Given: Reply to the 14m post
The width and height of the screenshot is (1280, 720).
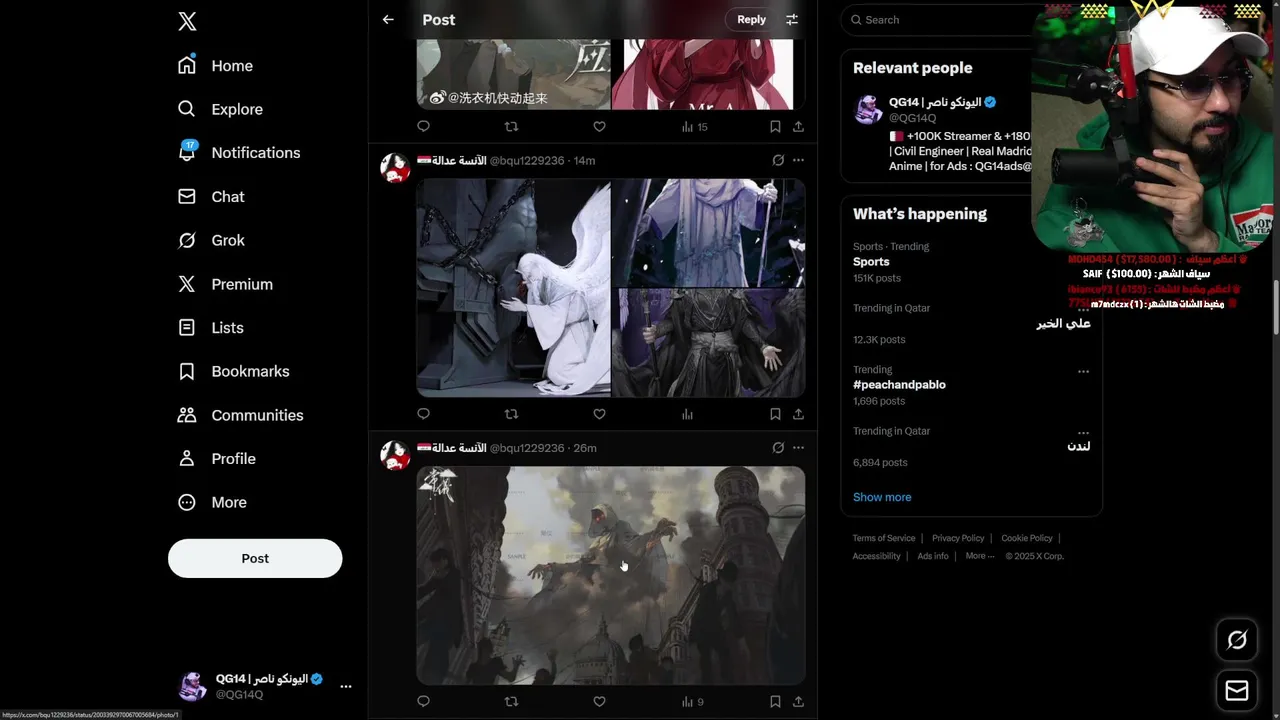Looking at the screenshot, I should click(x=423, y=414).
